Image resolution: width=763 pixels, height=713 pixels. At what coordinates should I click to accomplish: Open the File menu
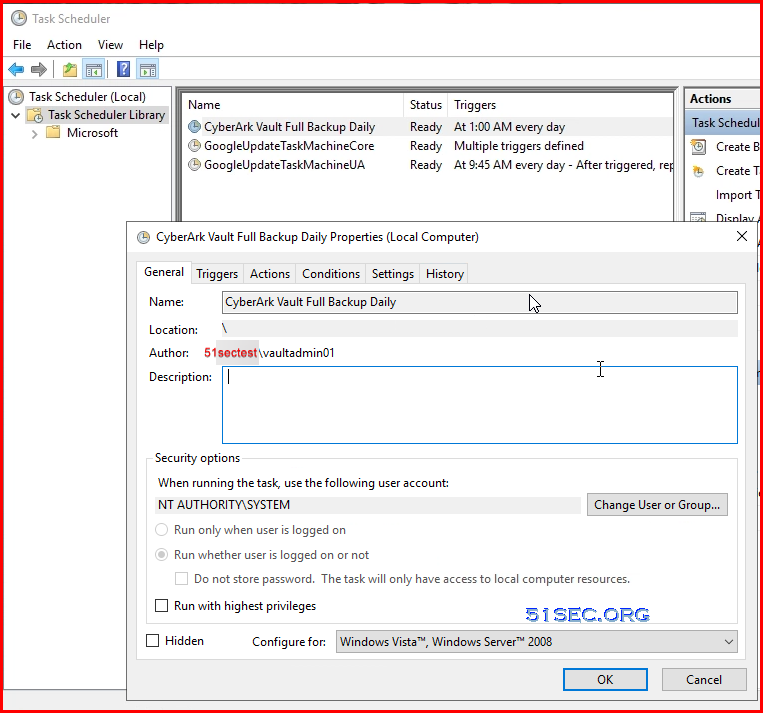(22, 45)
